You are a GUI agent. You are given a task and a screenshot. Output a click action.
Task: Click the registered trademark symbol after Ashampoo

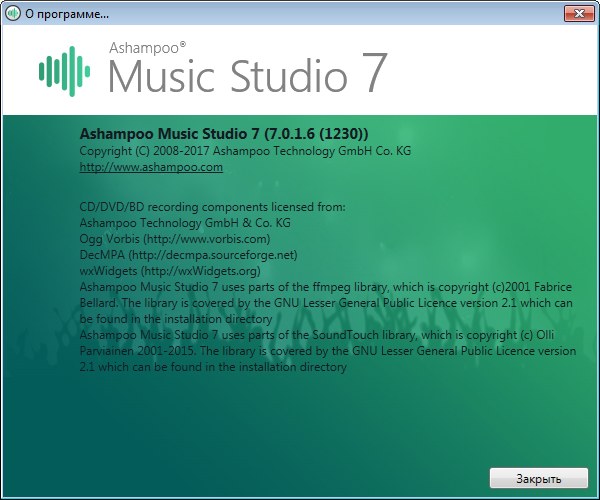[x=181, y=45]
